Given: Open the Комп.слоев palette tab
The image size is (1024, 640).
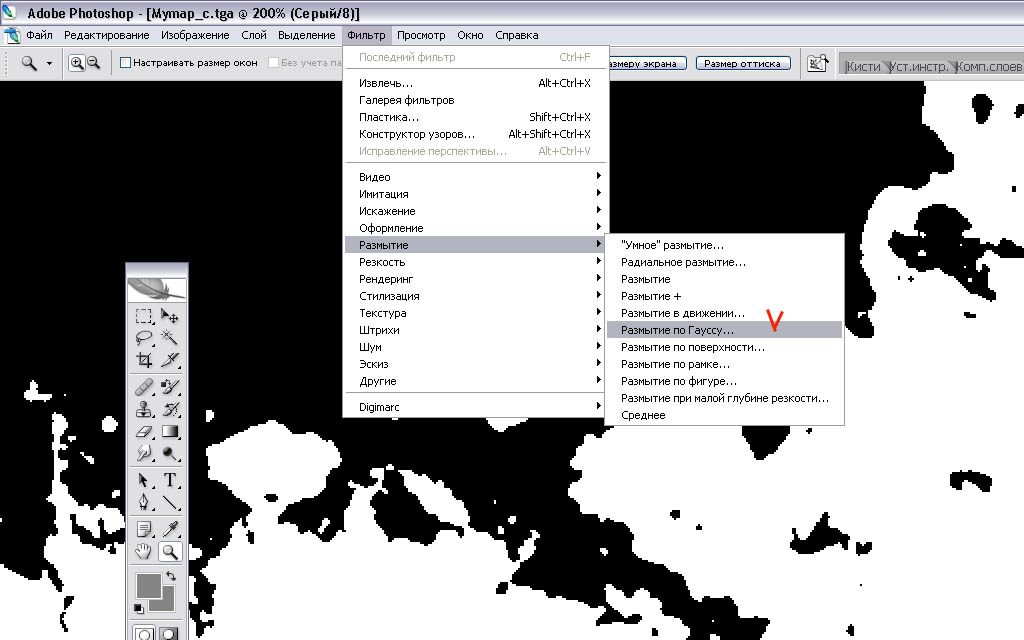Looking at the screenshot, I should [x=989, y=66].
